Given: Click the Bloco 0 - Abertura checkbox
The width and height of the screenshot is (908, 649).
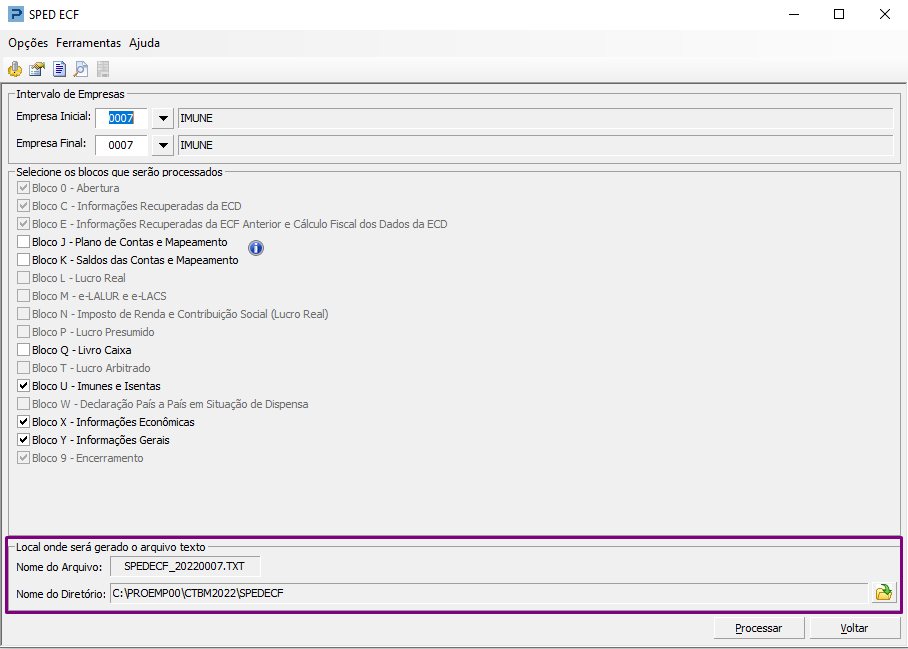Looking at the screenshot, I should click(23, 188).
